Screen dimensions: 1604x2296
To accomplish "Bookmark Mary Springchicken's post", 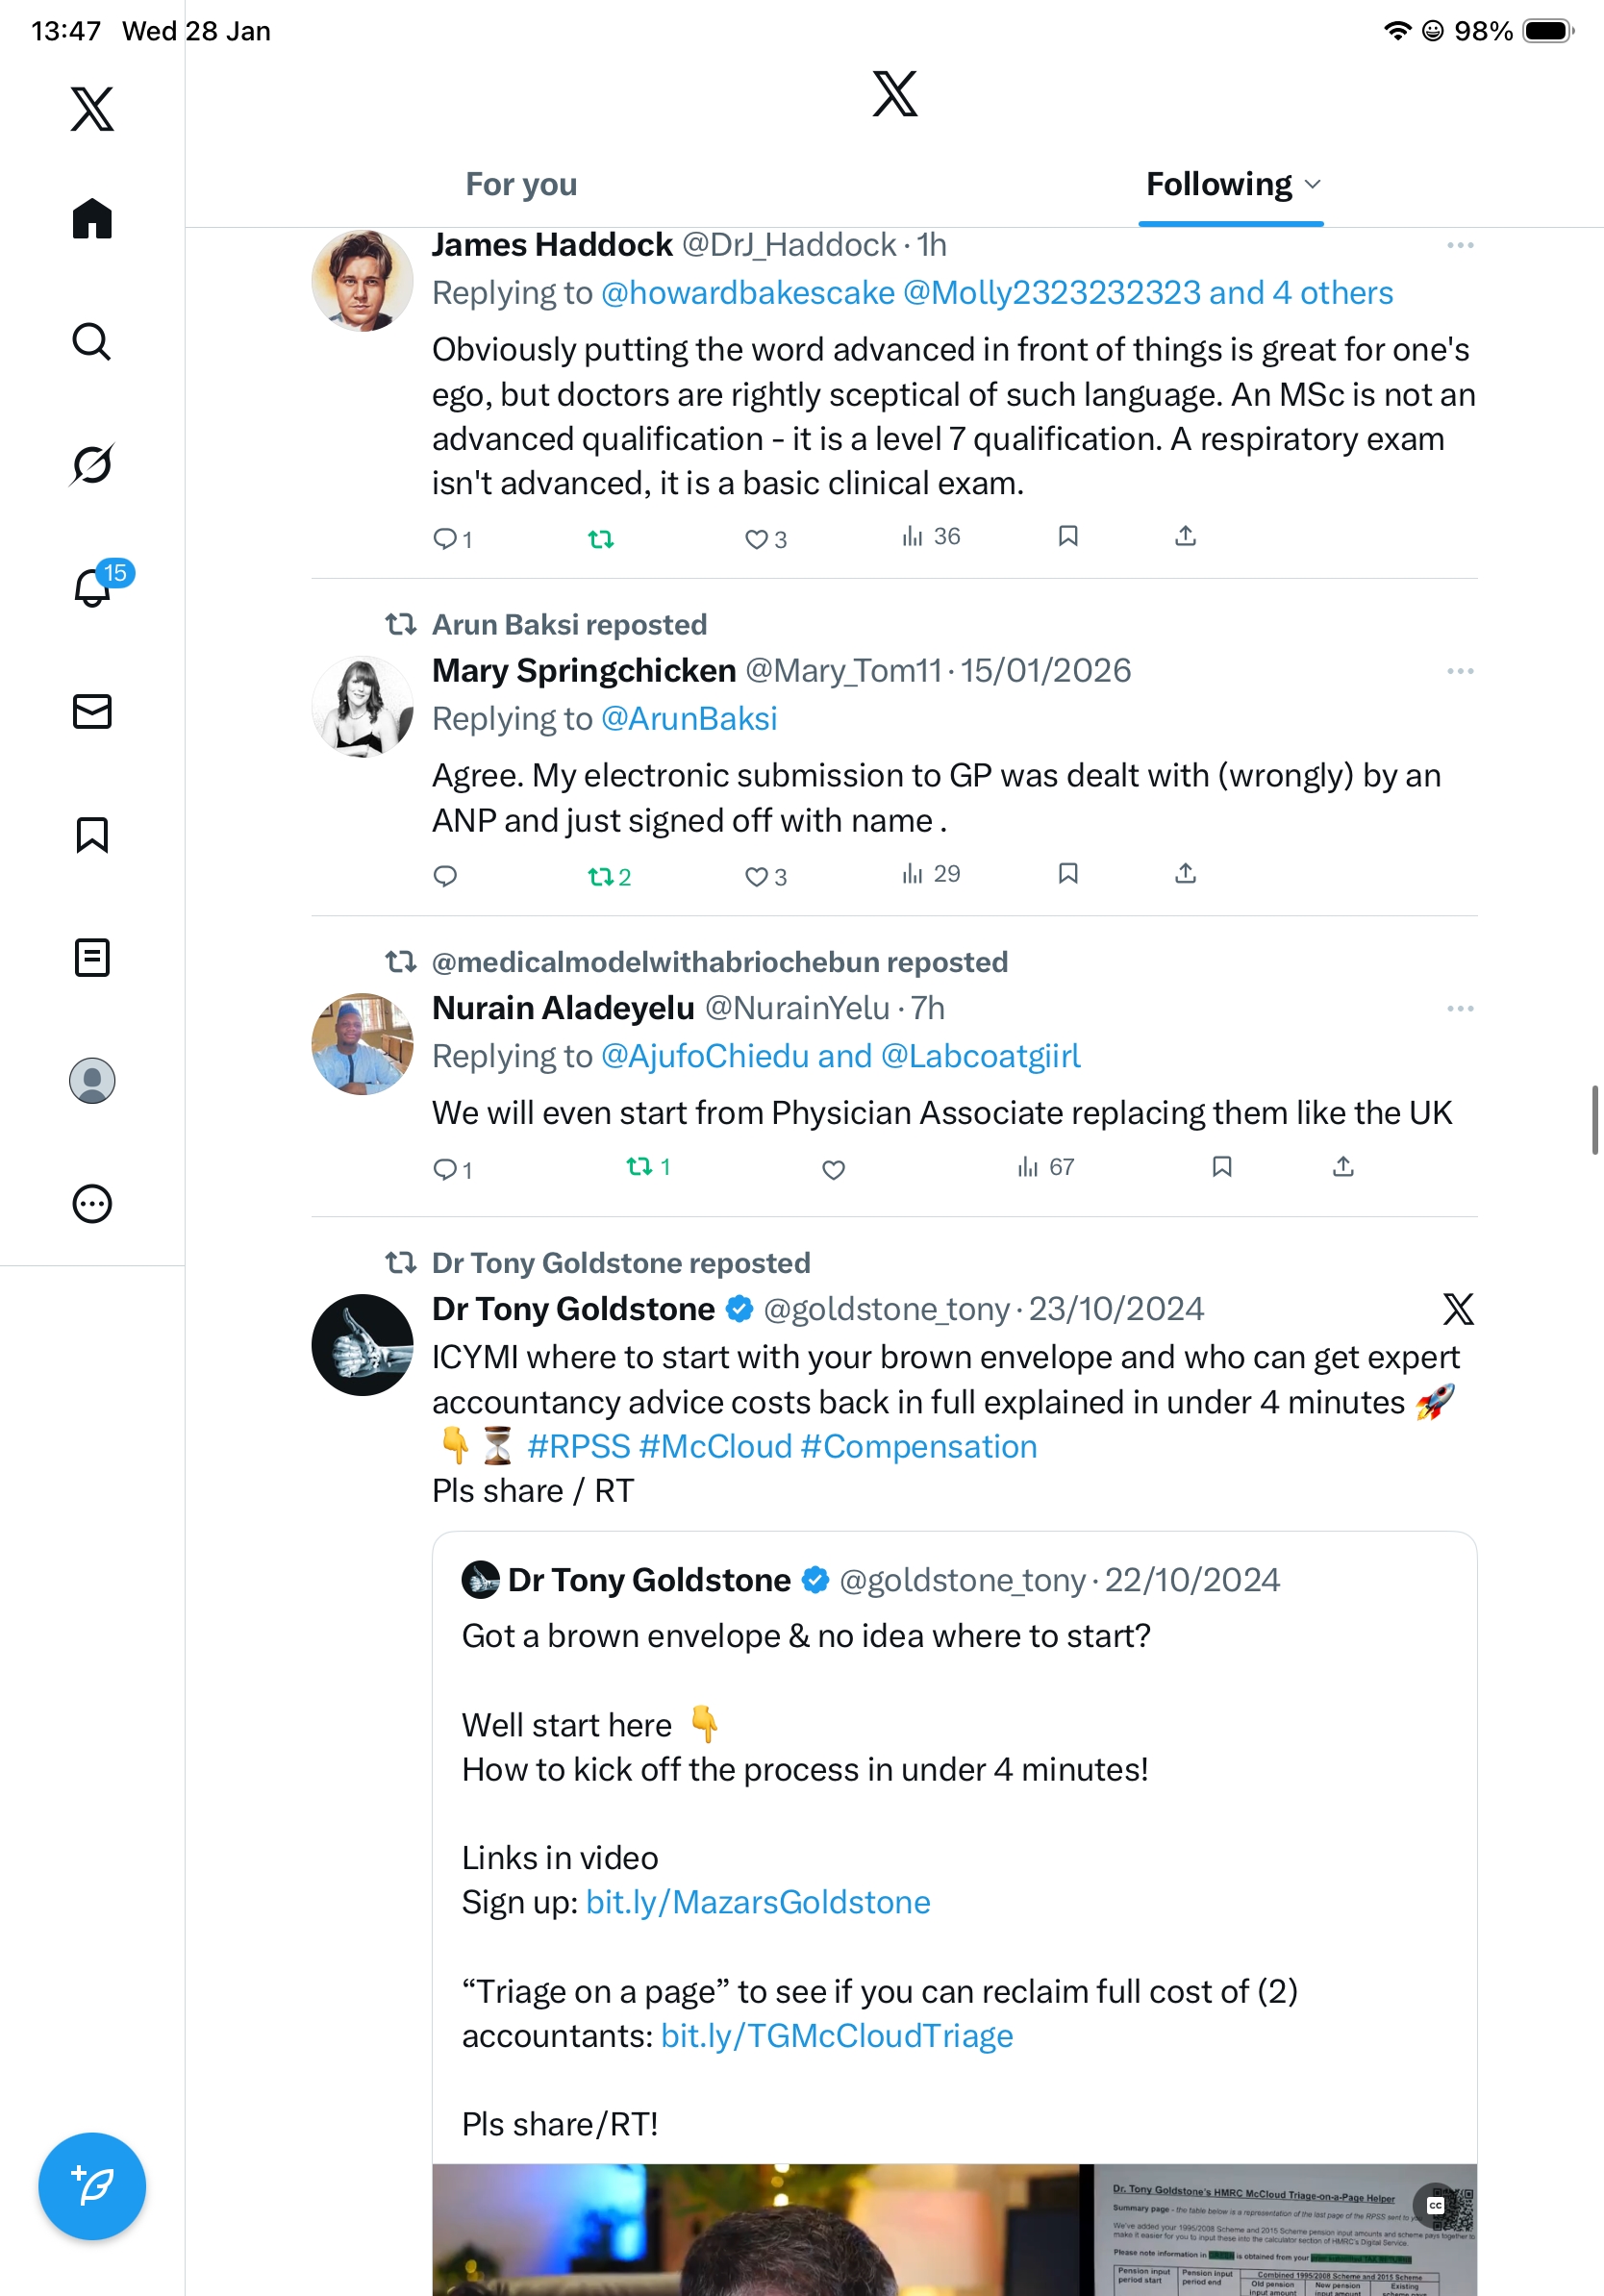I will (x=1068, y=874).
